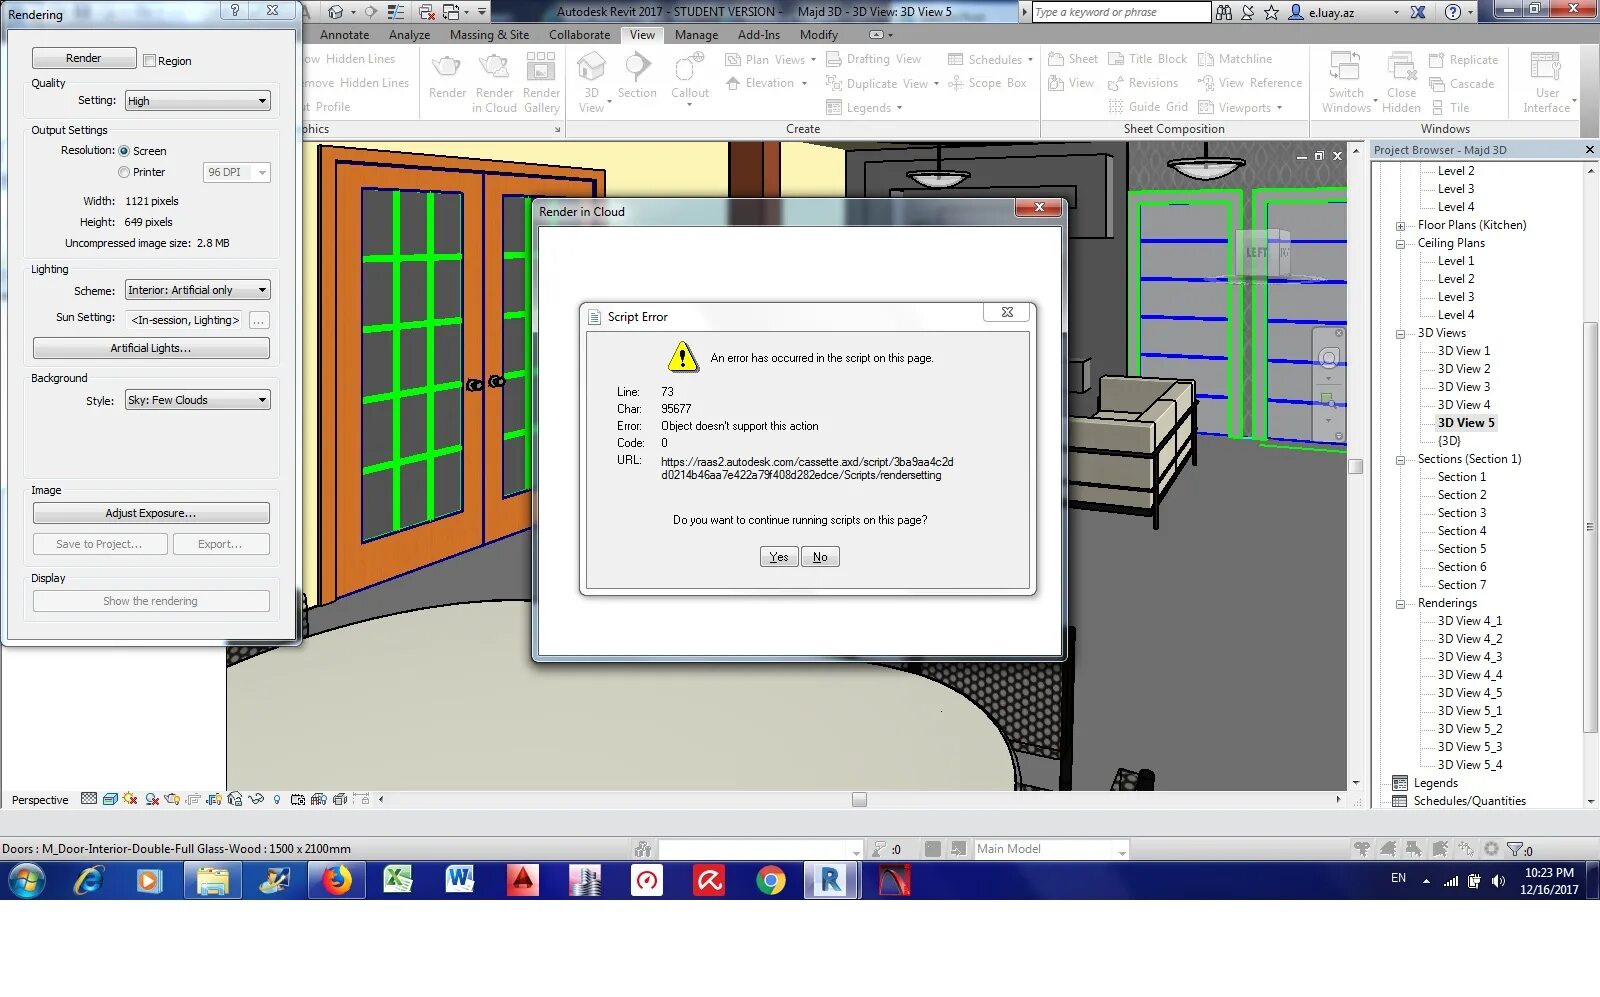
Task: Click the Cascade windows icon
Action: (x=1437, y=84)
